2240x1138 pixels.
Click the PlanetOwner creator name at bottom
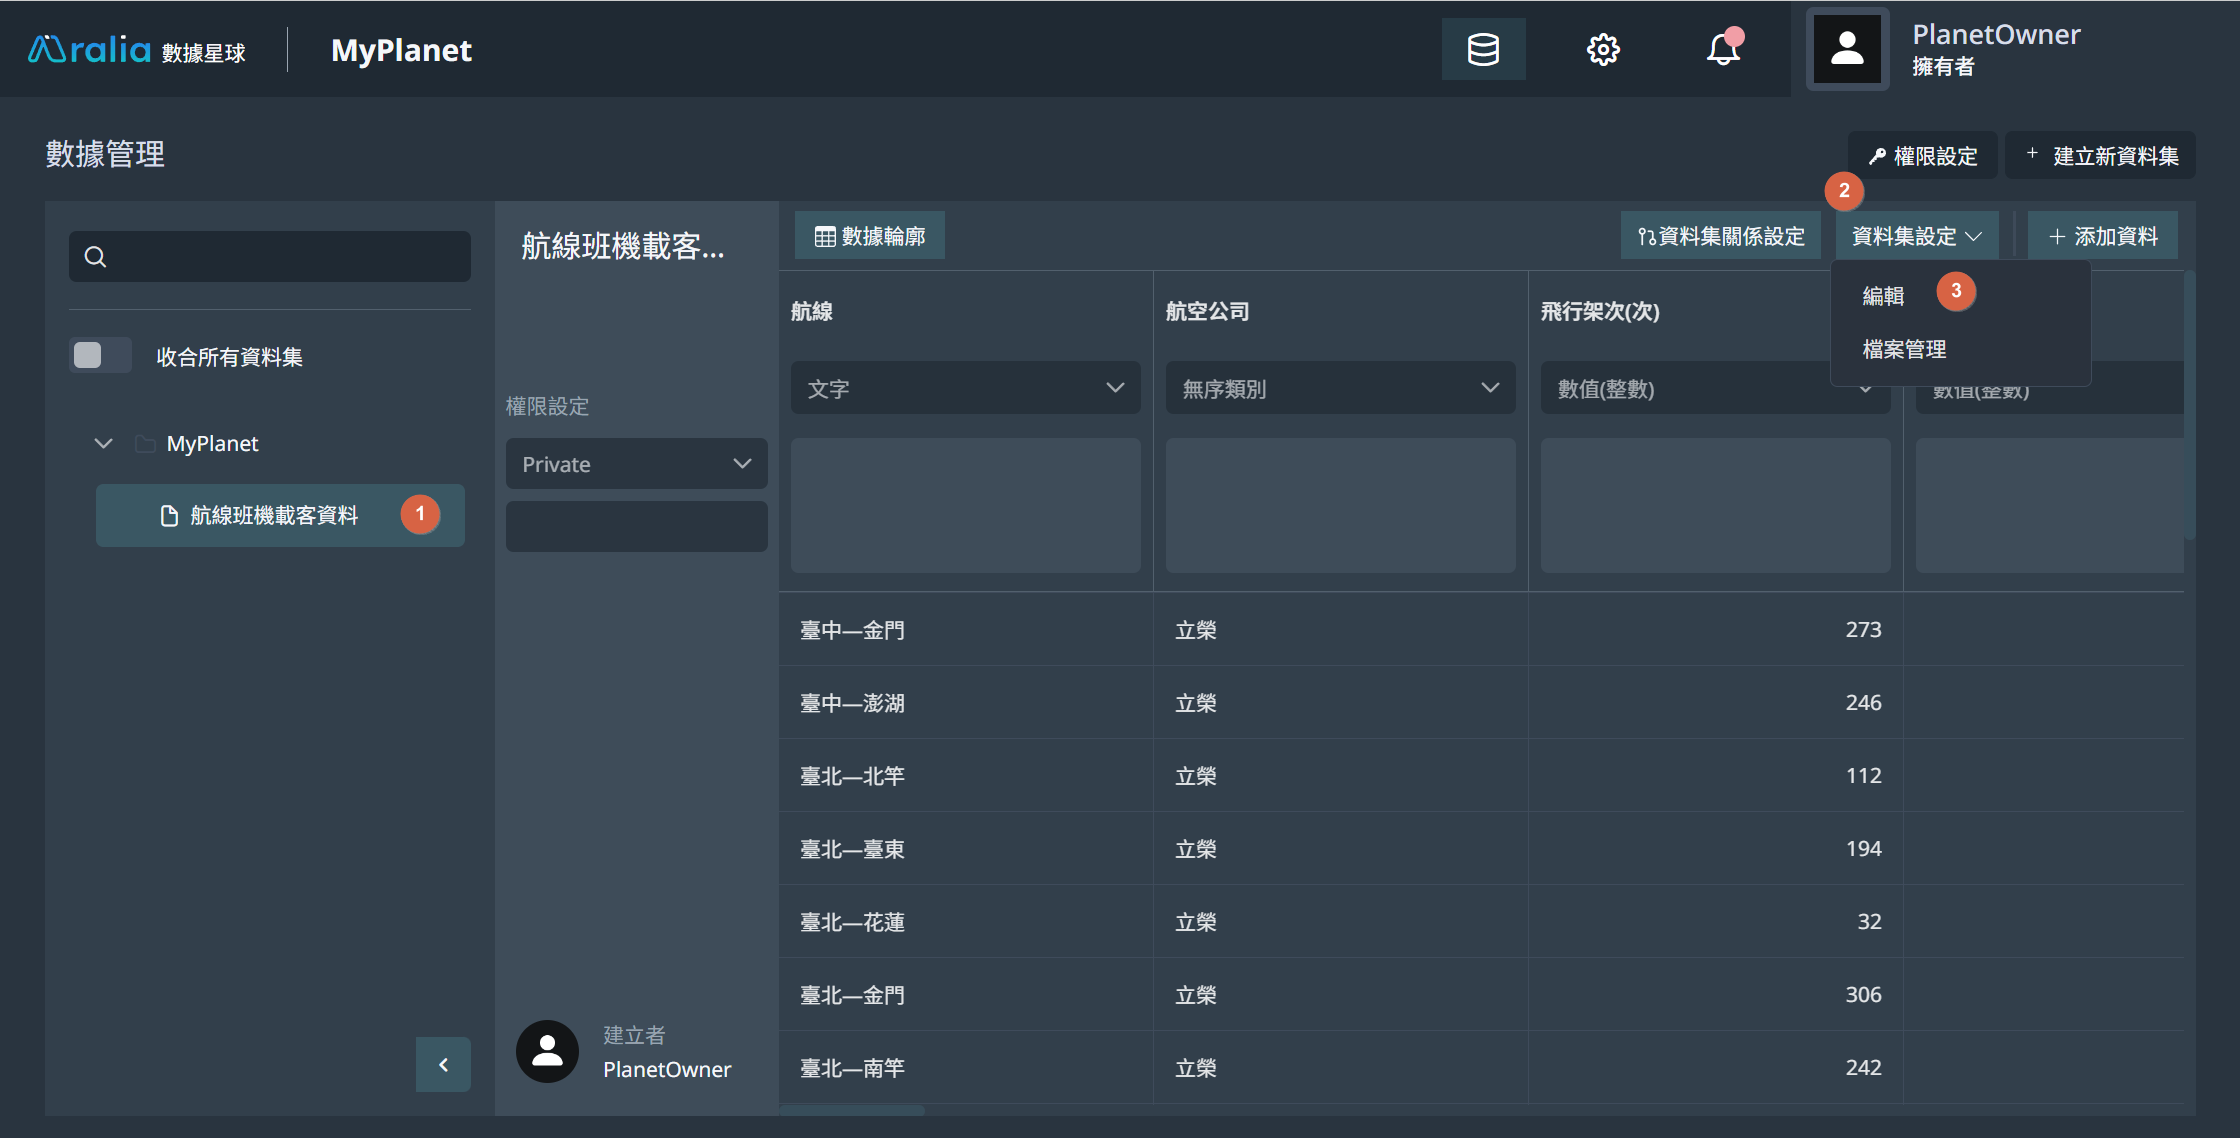click(667, 1069)
